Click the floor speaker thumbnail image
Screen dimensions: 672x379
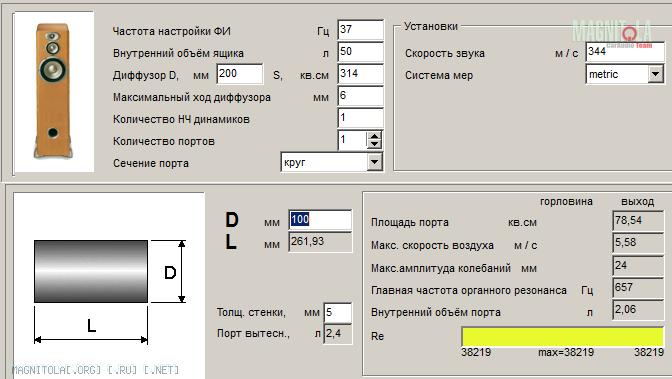point(53,91)
